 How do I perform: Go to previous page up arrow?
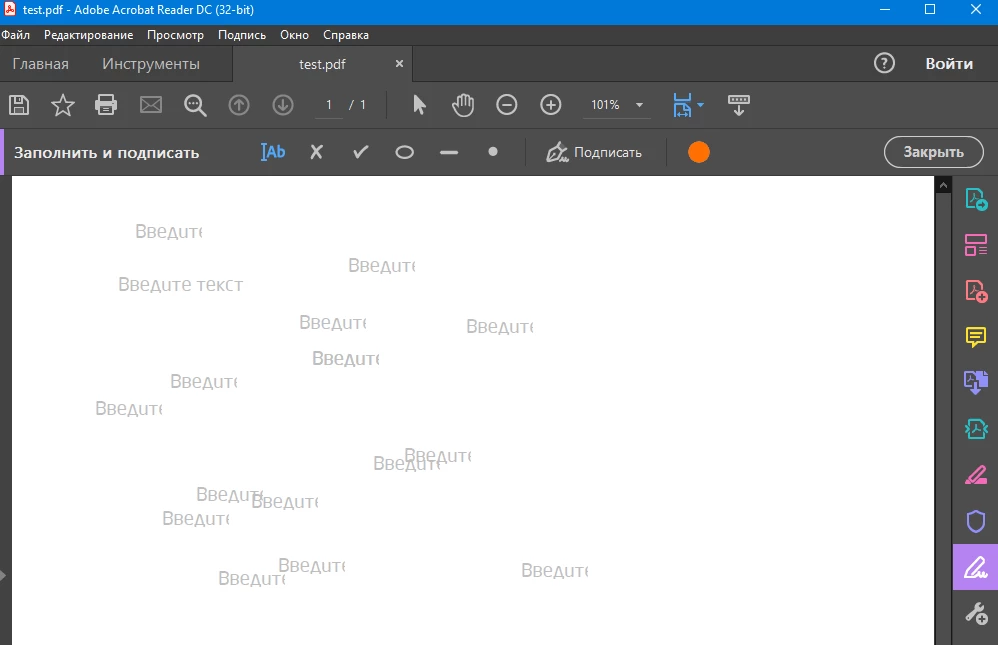[x=239, y=104]
